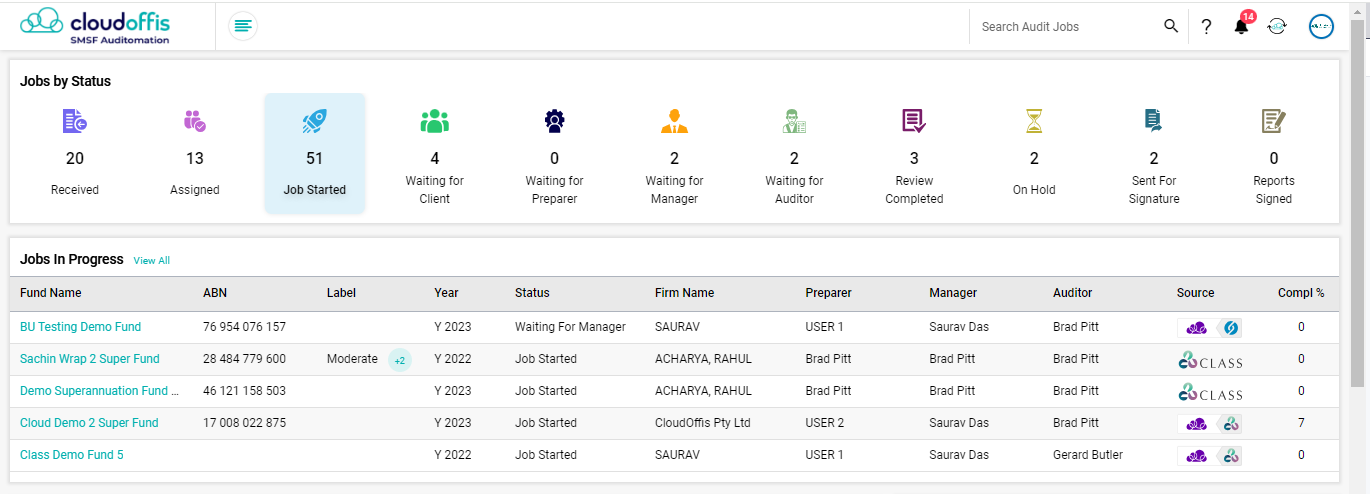Click the sync icon in the header

point(1277,27)
